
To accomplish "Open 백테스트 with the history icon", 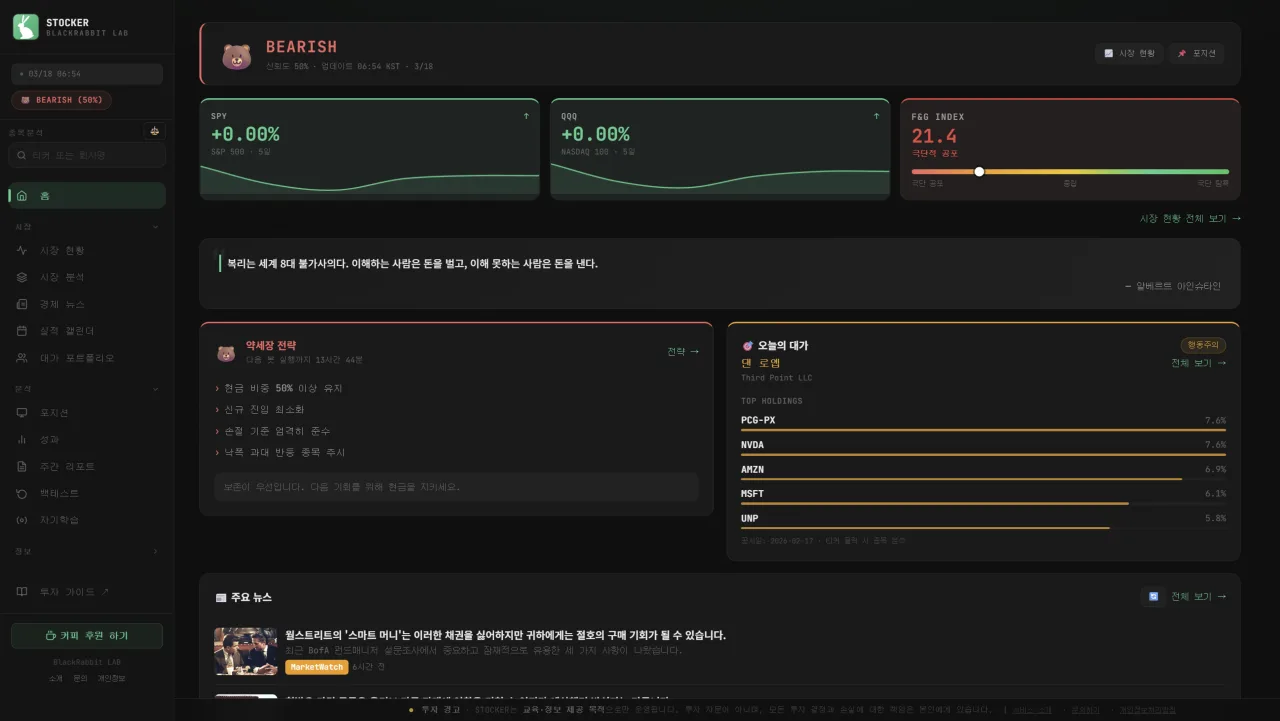I will tap(21, 493).
